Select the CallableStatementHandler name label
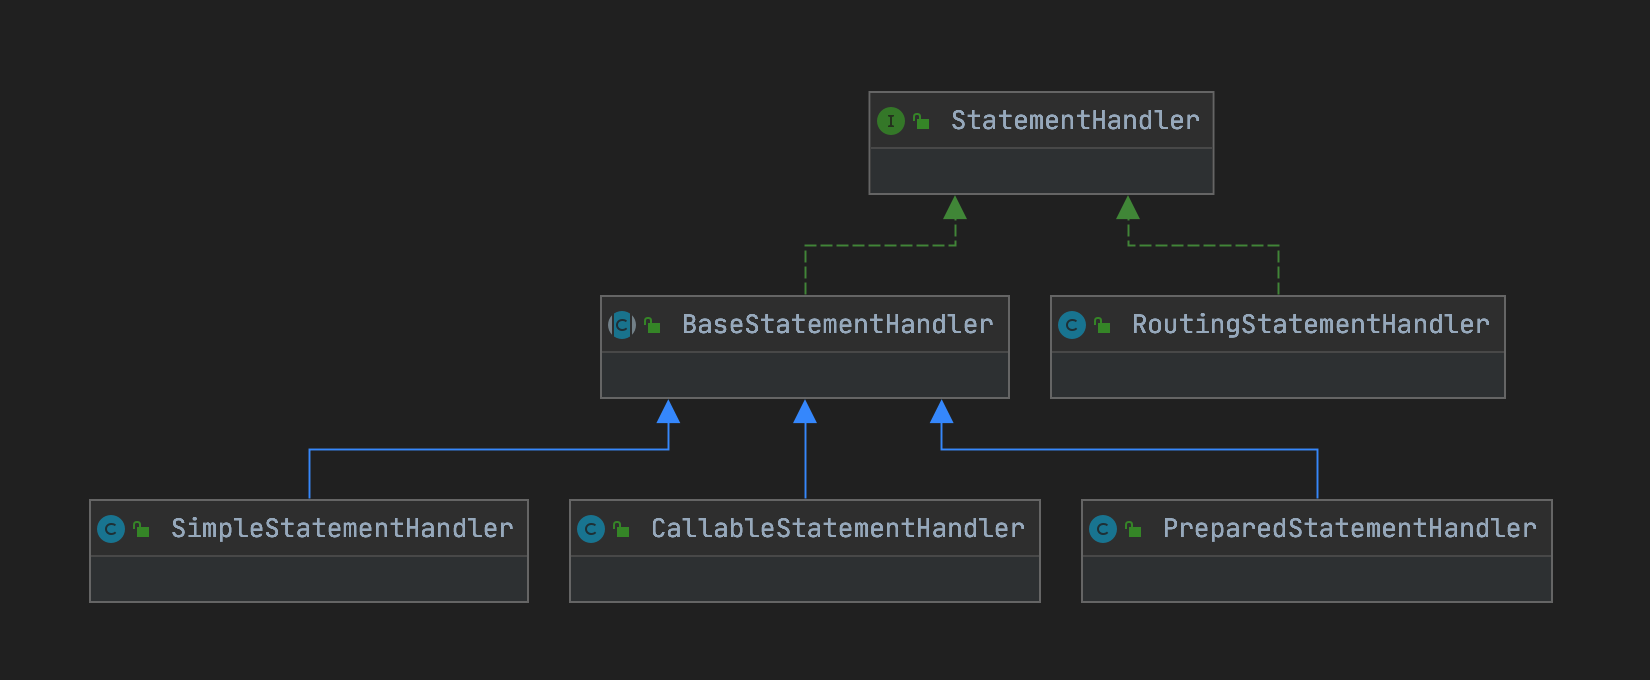The width and height of the screenshot is (1650, 680). 837,529
